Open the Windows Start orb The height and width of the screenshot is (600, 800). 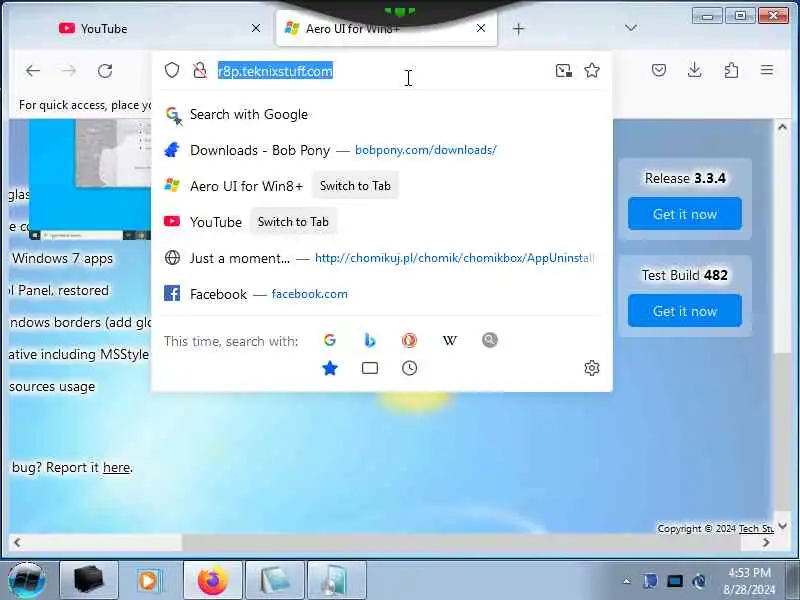[x=27, y=580]
